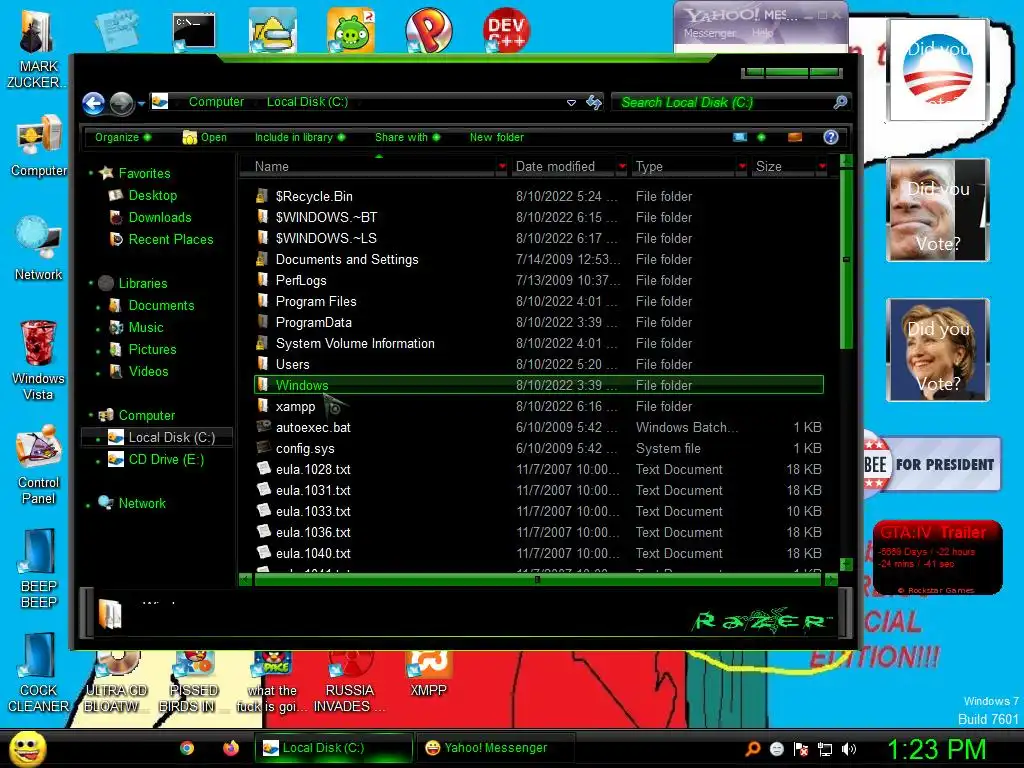Select the Users folder row
The image size is (1024, 768).
pyautogui.click(x=539, y=364)
